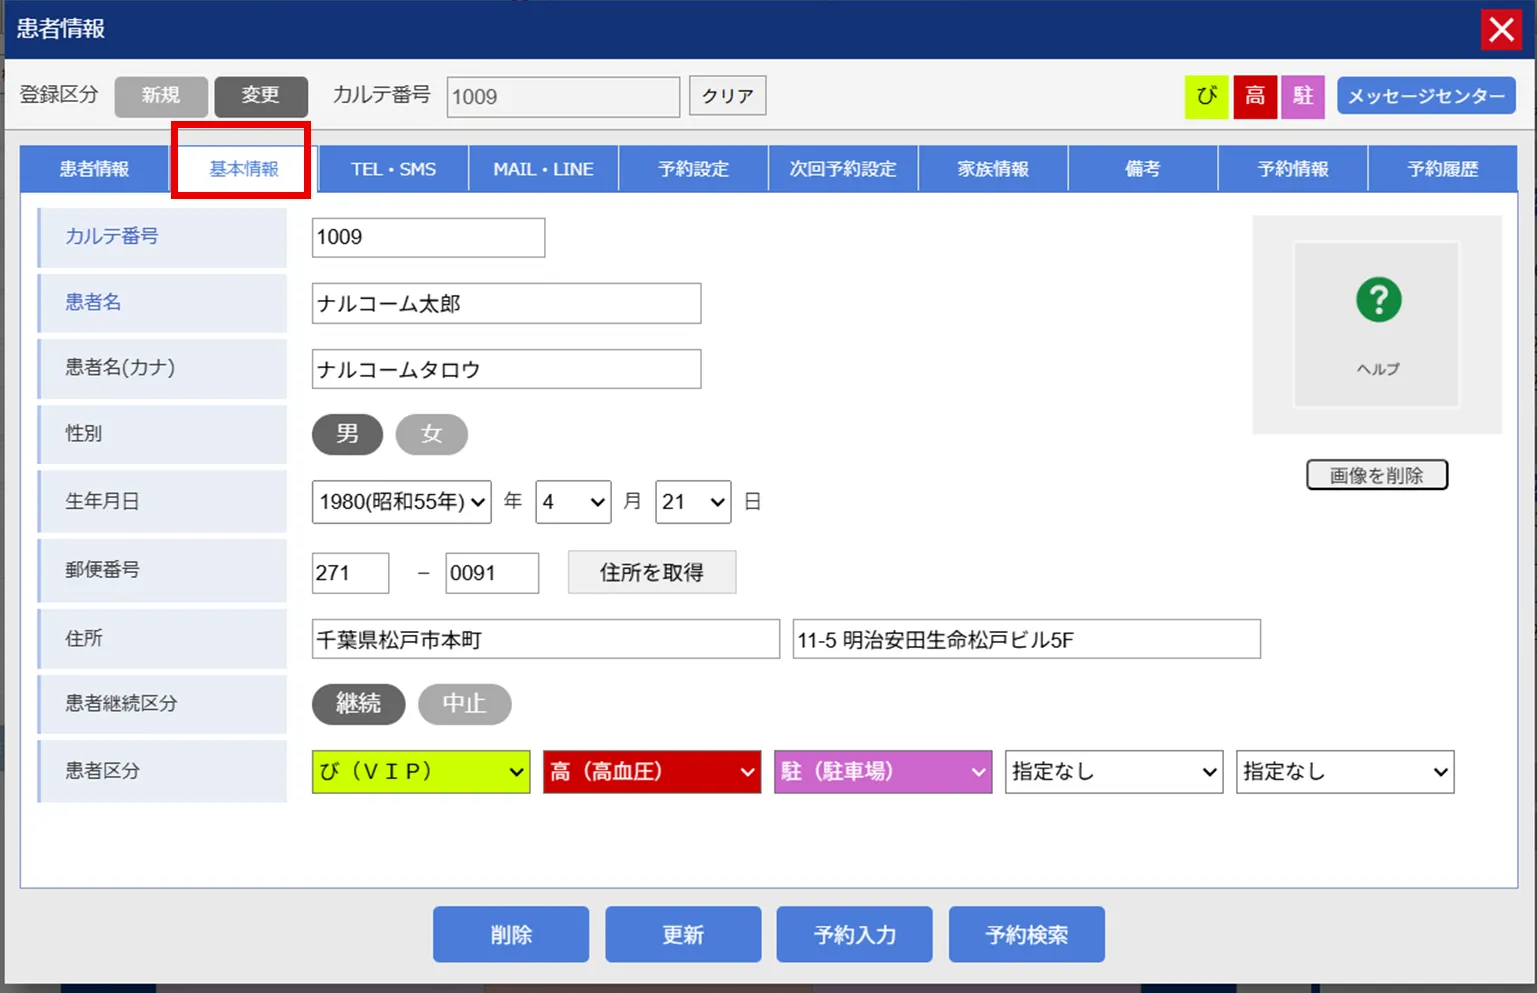Screen dimensions: 1537x993
Task: Click the yellow び VIP badge
Action: tap(1206, 96)
